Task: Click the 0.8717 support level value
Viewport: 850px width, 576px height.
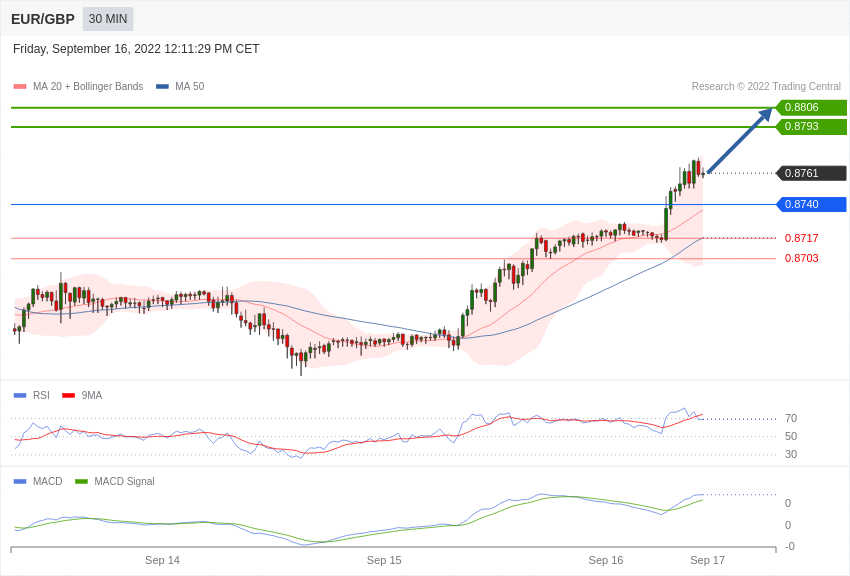Action: 802,238
